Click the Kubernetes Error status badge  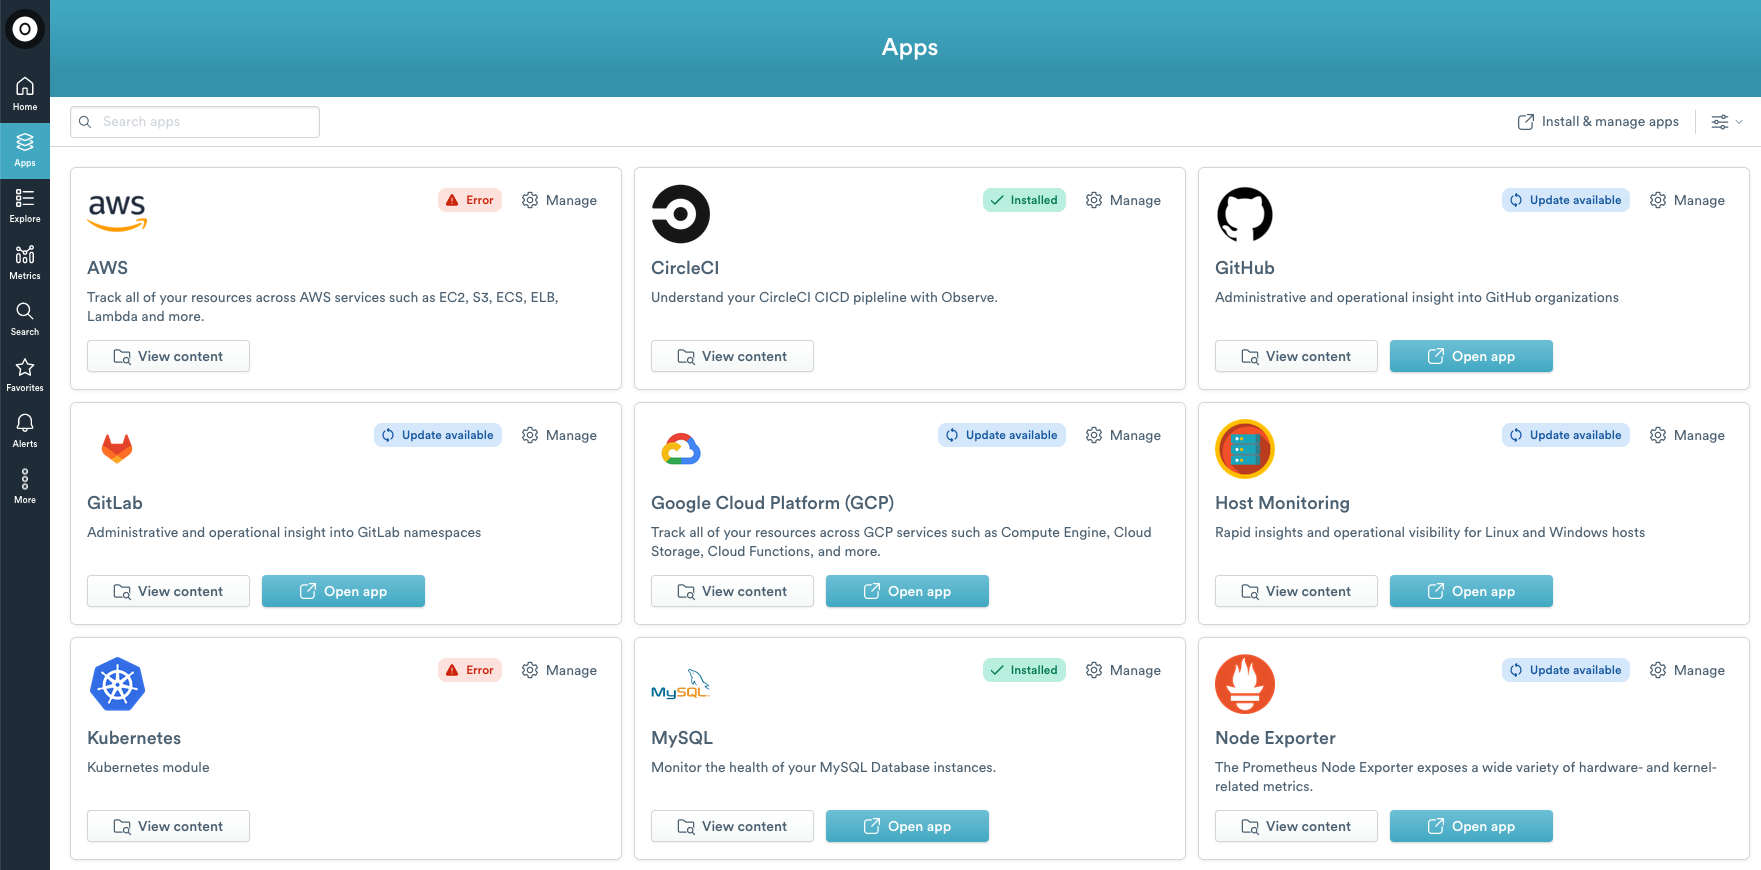click(x=470, y=670)
